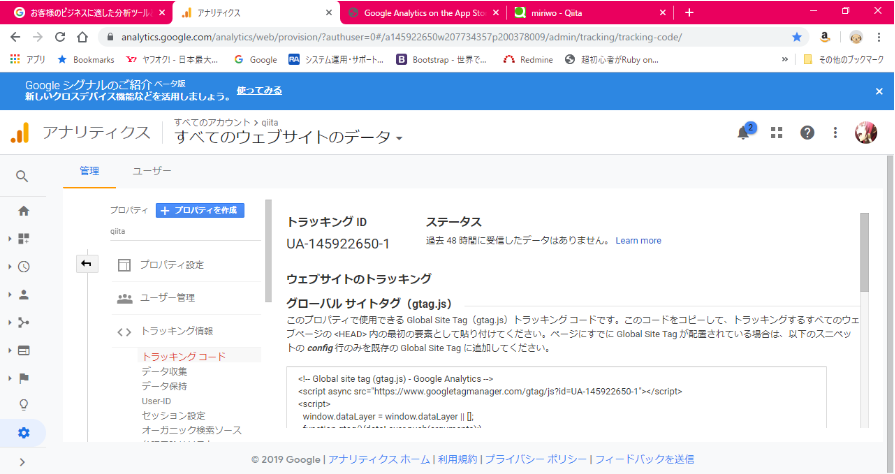Image resolution: width=895 pixels, height=474 pixels.
Task: Select データ収集 item
Action: (x=164, y=371)
